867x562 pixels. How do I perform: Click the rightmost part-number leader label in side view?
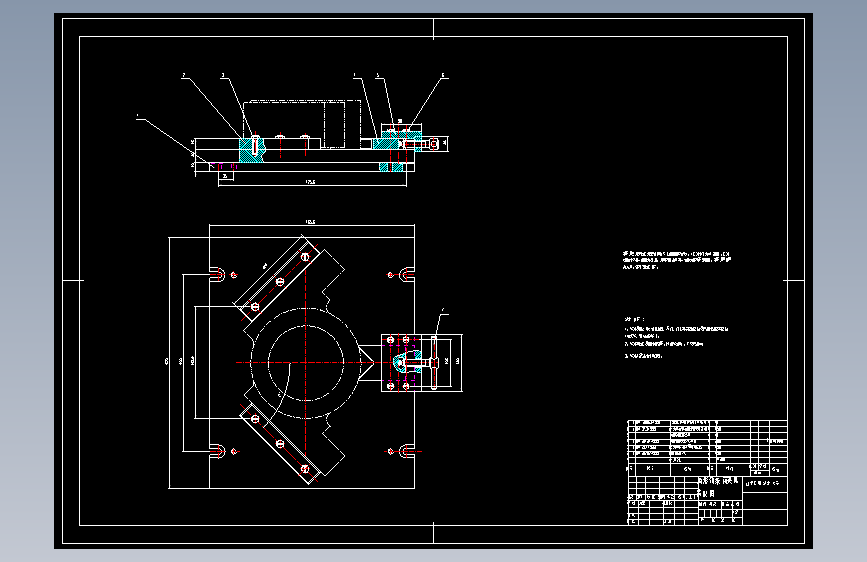click(x=443, y=75)
